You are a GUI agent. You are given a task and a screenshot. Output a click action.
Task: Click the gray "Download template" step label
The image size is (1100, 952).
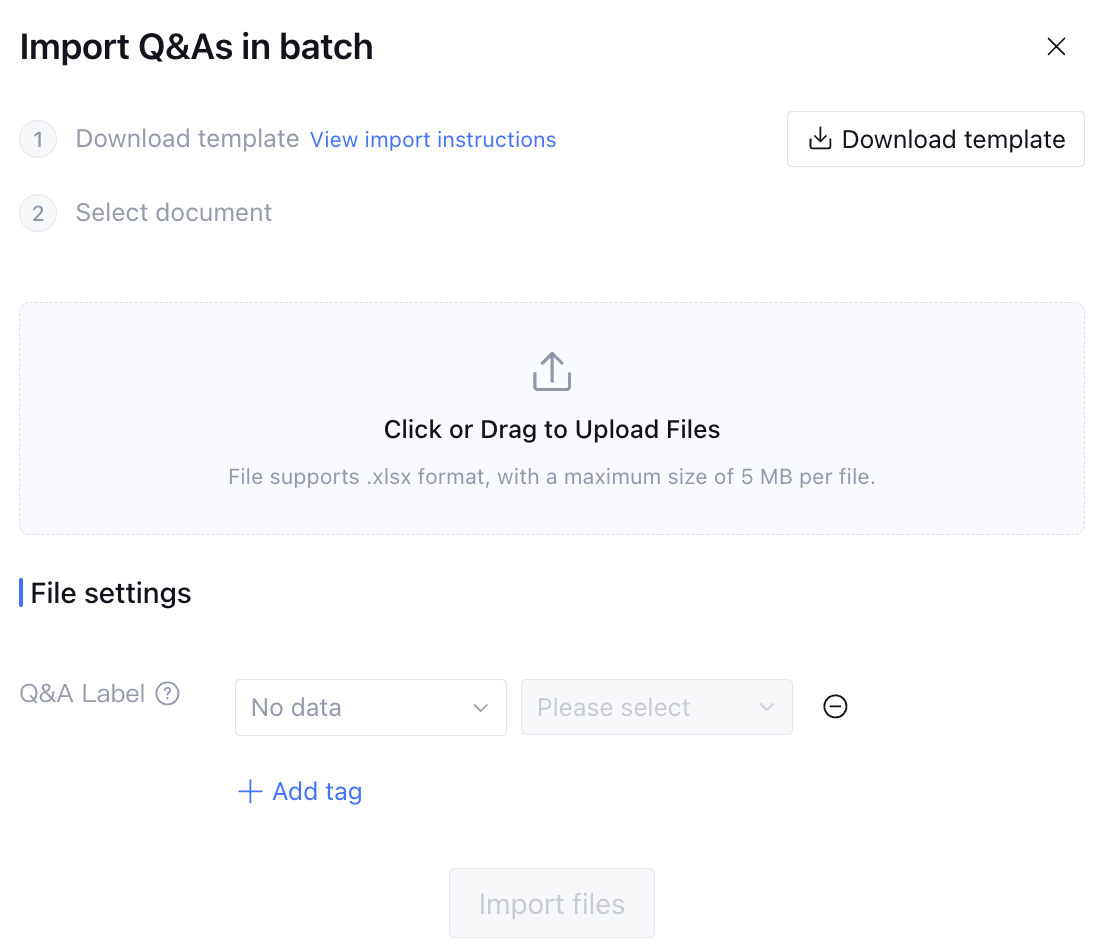point(187,139)
